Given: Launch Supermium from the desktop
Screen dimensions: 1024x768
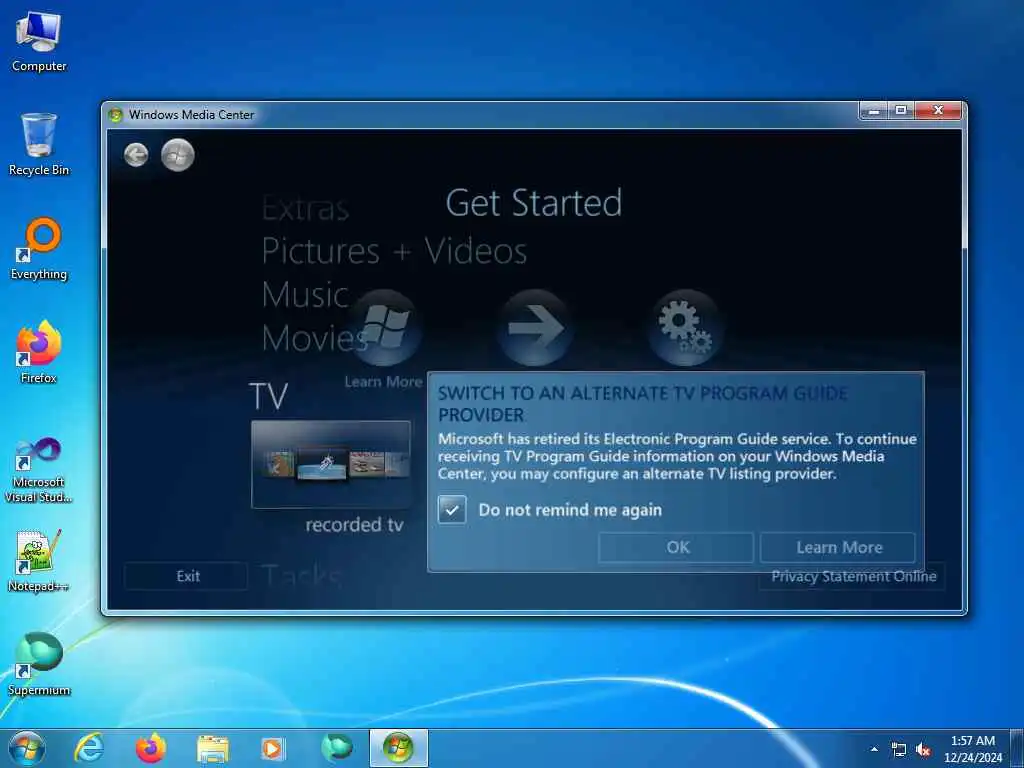Looking at the screenshot, I should coord(39,664).
